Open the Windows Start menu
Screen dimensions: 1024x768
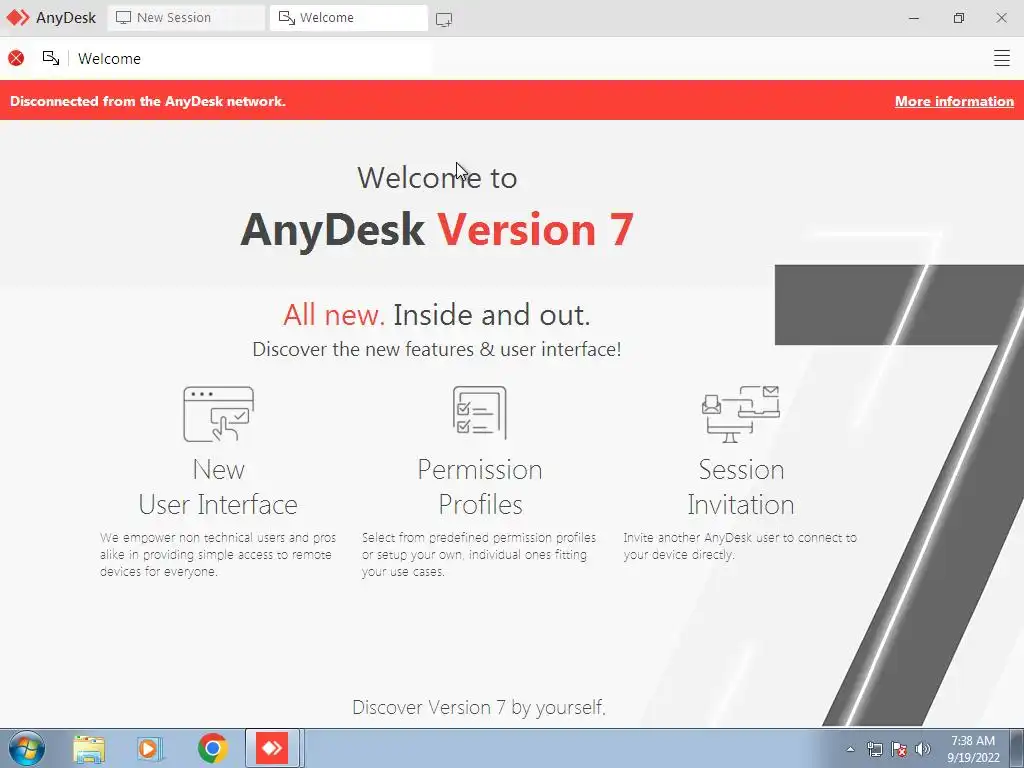[x=27, y=748]
